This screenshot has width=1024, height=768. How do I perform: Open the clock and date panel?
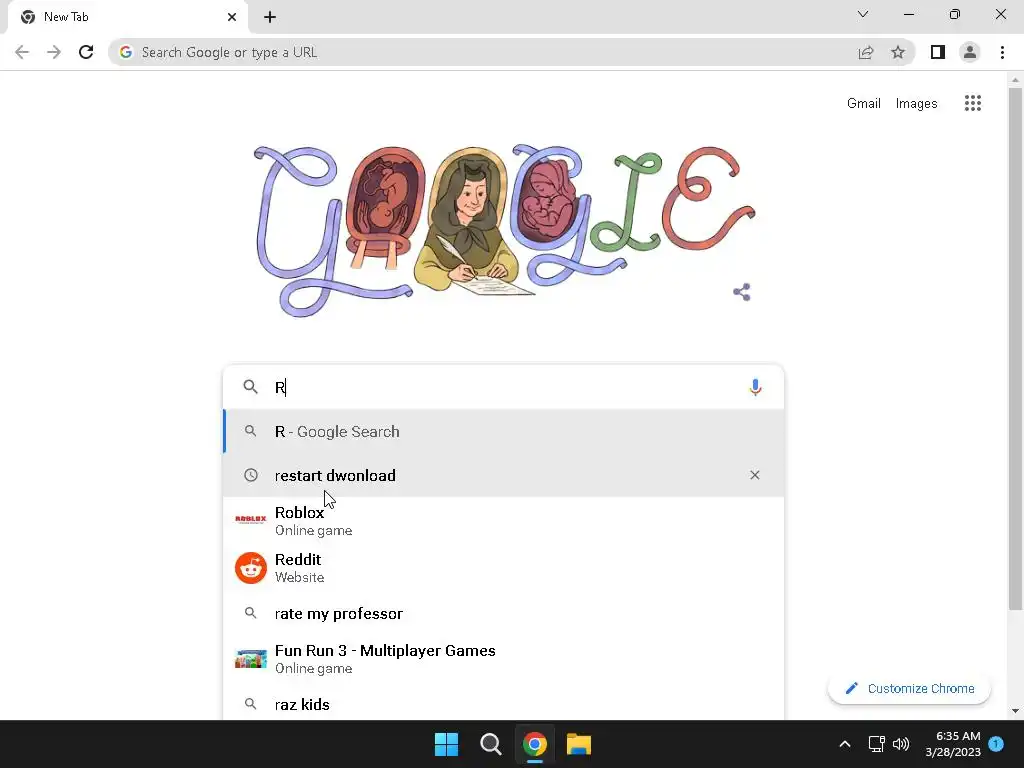(x=953, y=744)
